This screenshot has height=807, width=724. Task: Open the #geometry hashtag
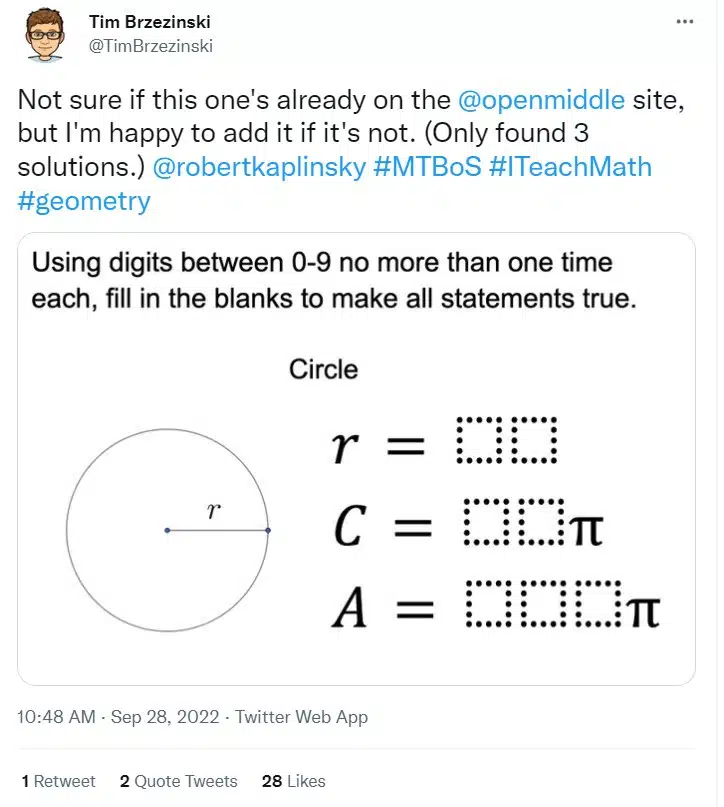click(x=84, y=201)
